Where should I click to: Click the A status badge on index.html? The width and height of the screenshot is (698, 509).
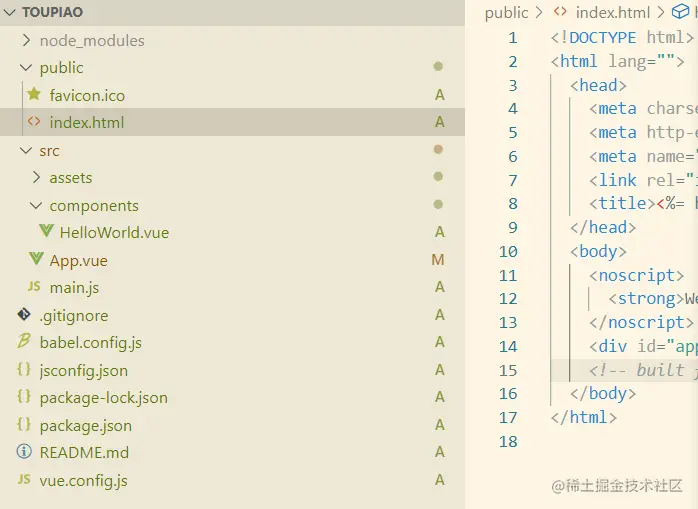[x=440, y=122]
